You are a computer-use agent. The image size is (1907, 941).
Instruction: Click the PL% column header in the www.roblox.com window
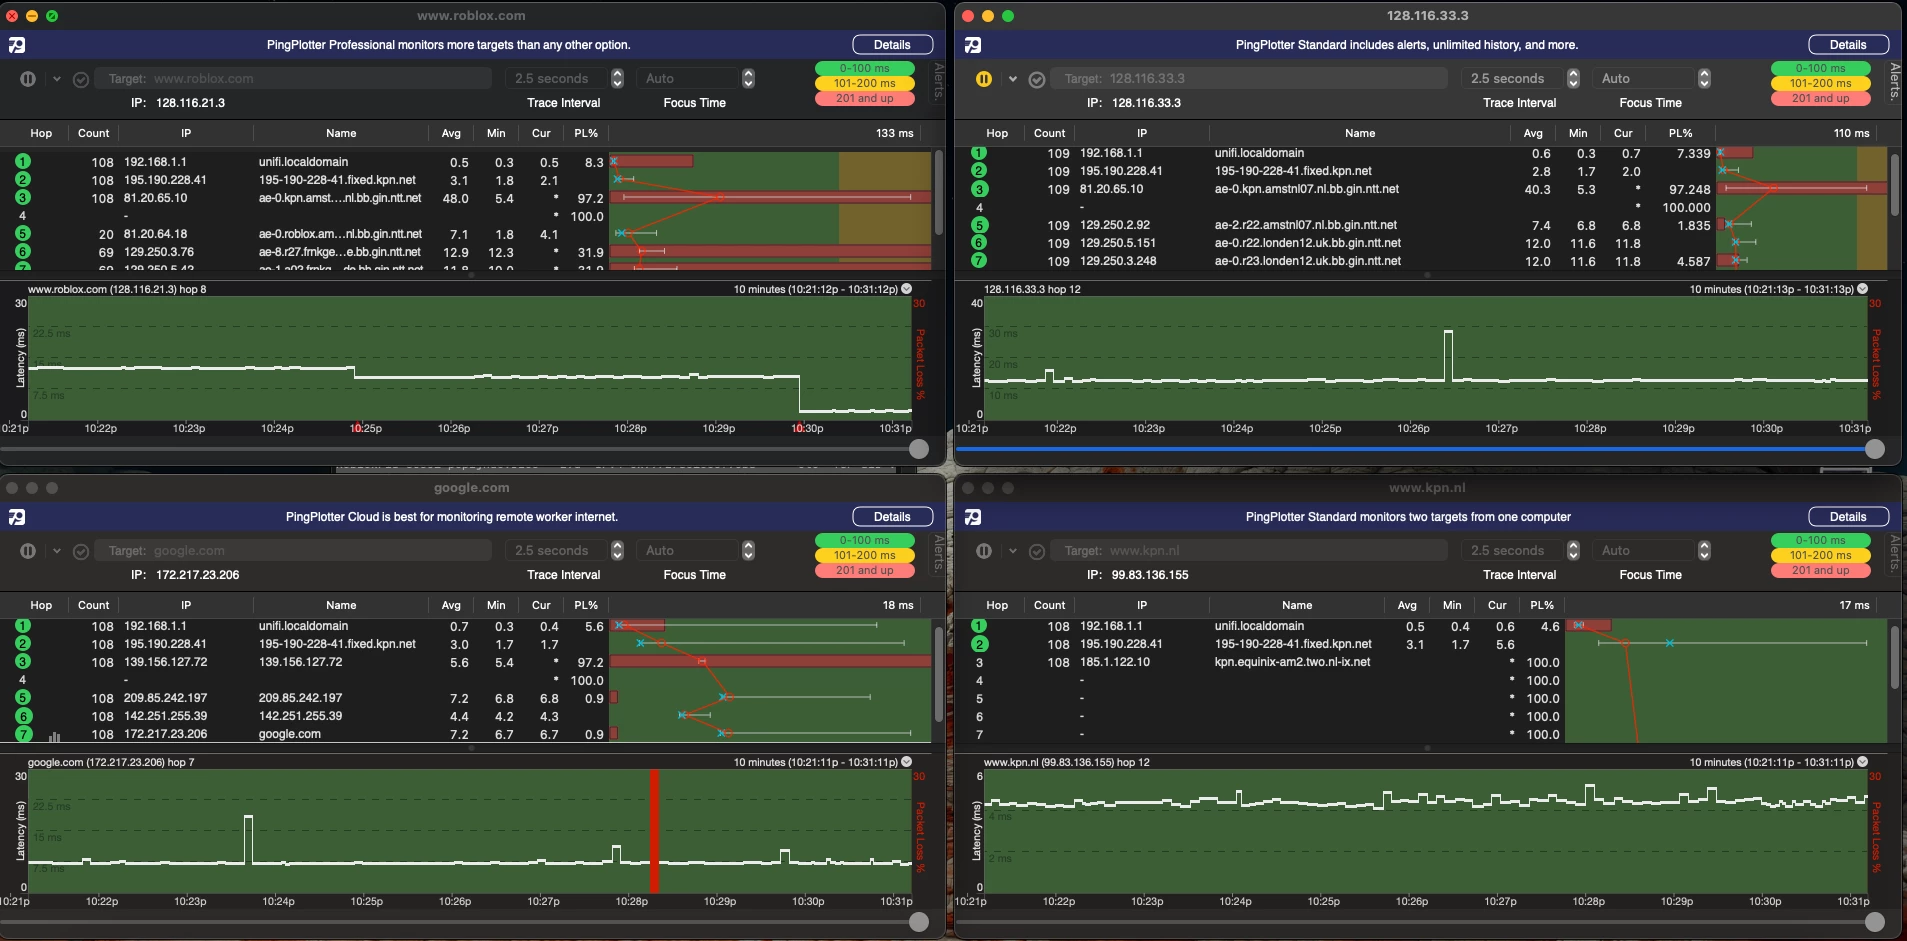[586, 133]
